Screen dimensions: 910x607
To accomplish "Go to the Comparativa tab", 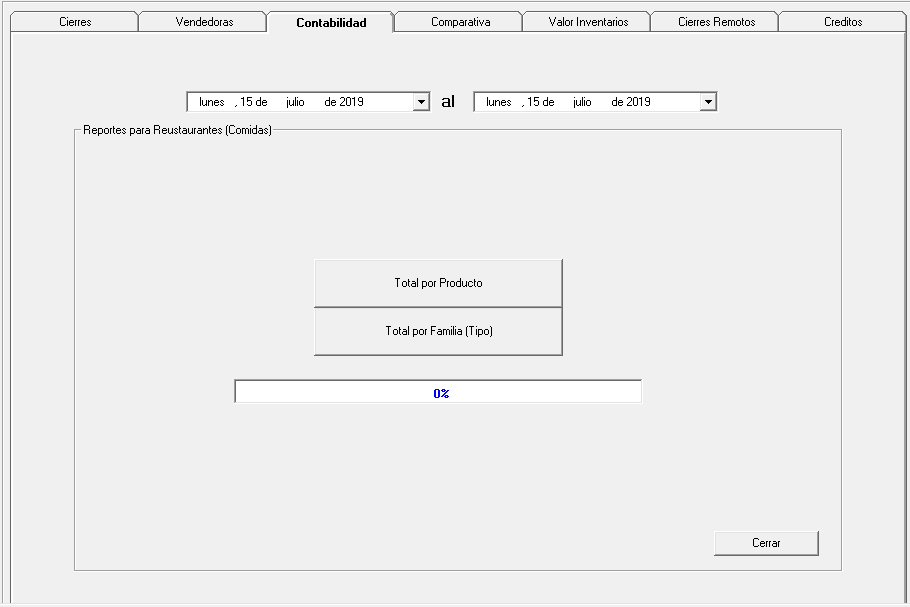I will tap(460, 22).
